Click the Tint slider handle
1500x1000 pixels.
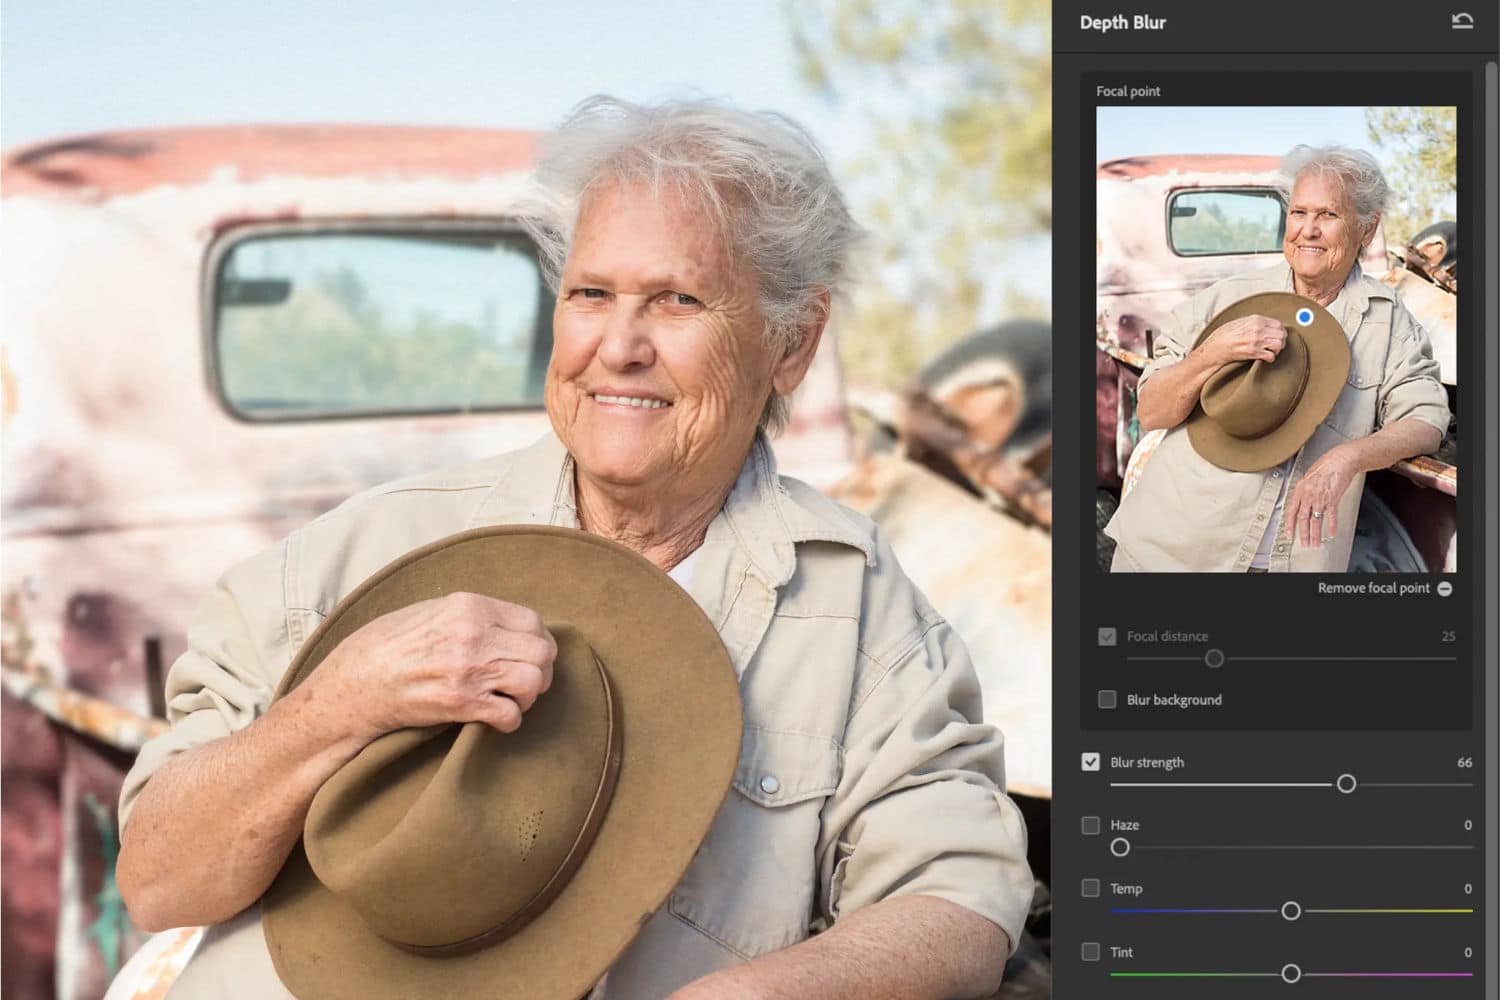[x=1291, y=974]
